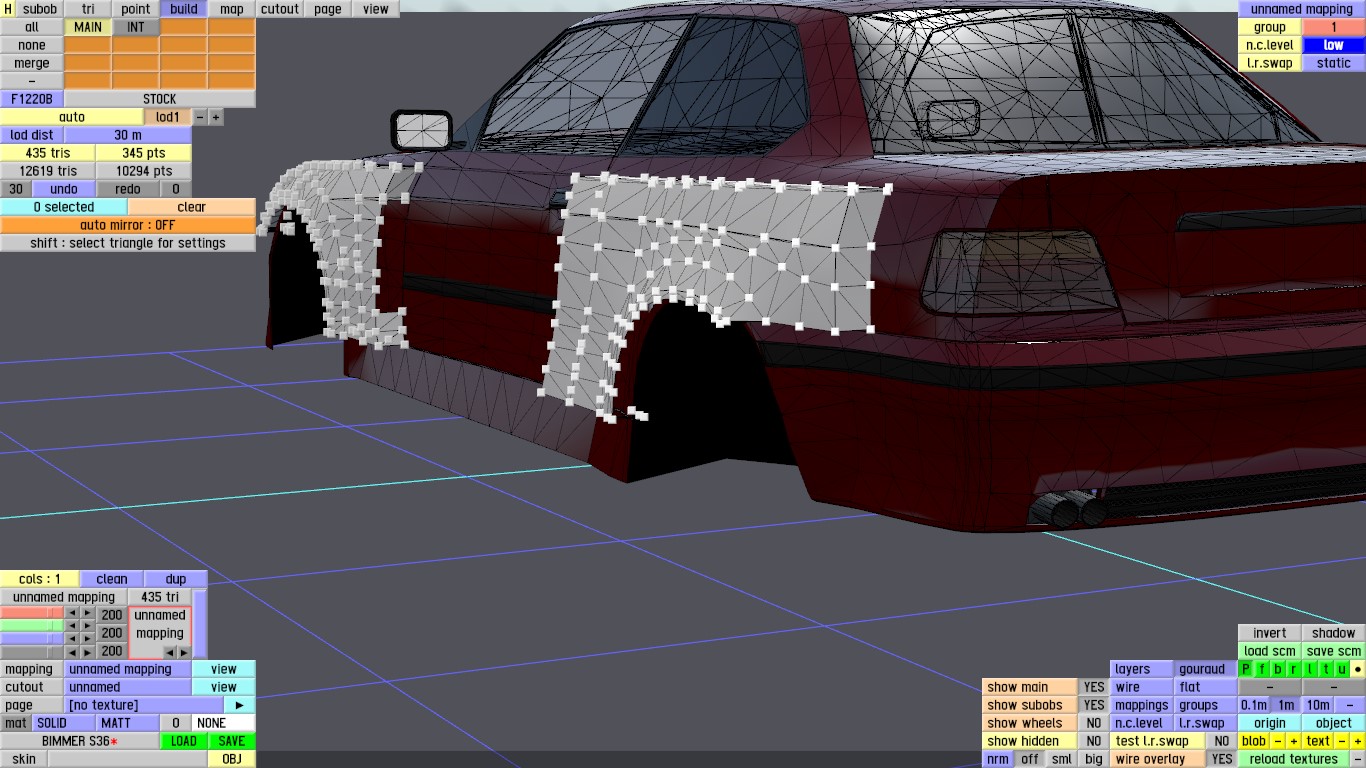This screenshot has height=768, width=1366.
Task: Switch to the b back view
Action: coord(1278,669)
